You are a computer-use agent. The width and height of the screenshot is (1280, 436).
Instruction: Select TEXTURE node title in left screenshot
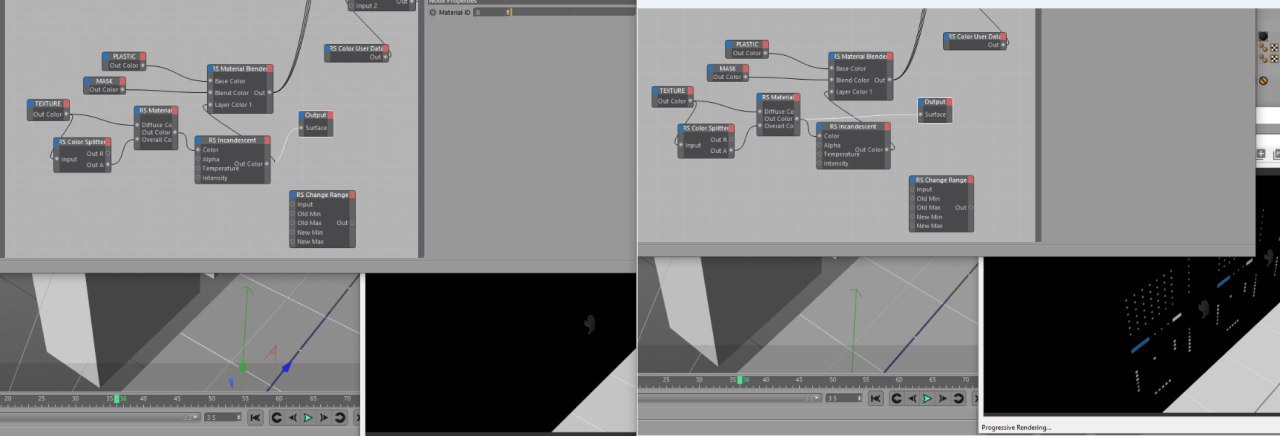click(48, 103)
